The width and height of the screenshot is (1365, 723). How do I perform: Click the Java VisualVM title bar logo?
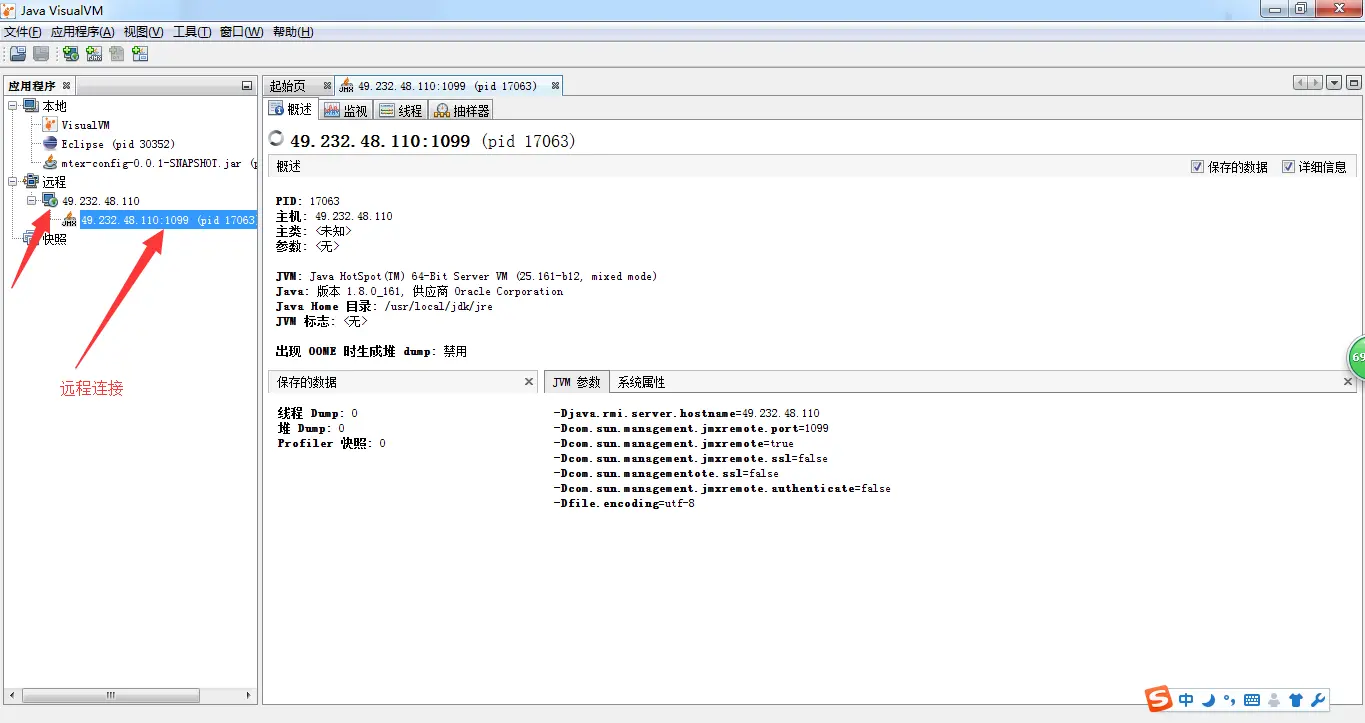10,10
